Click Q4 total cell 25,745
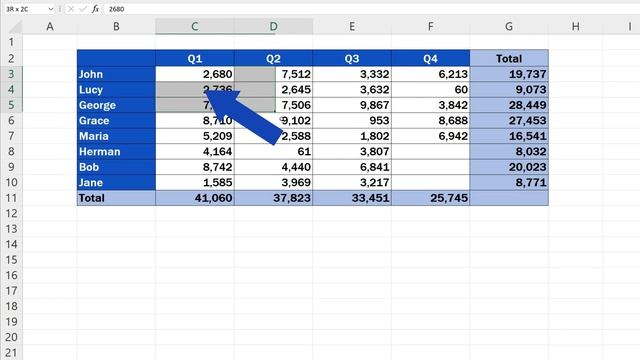 click(x=431, y=198)
